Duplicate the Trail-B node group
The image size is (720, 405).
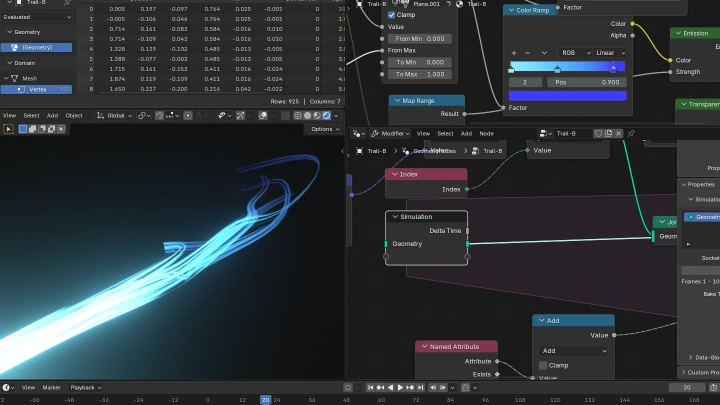[x=608, y=134]
